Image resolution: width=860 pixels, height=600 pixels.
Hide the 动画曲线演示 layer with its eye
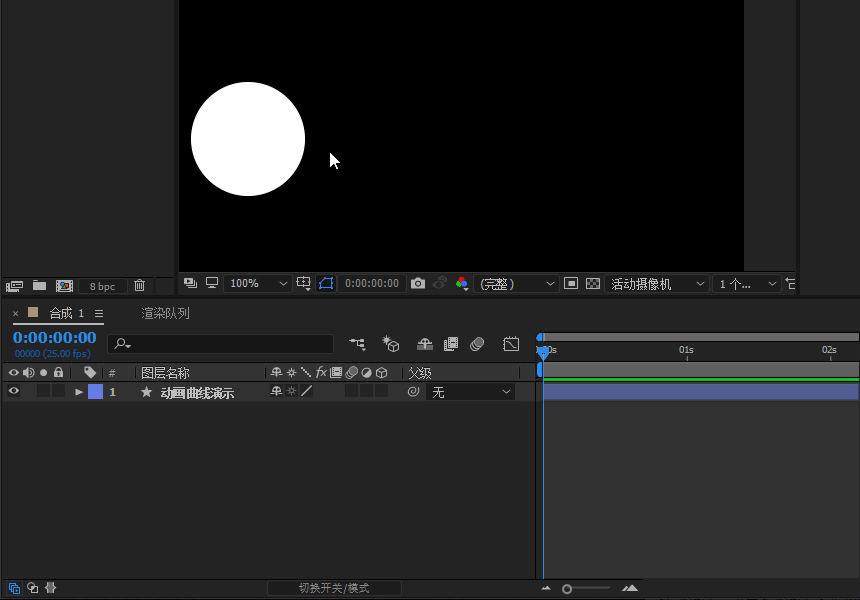coord(13,391)
